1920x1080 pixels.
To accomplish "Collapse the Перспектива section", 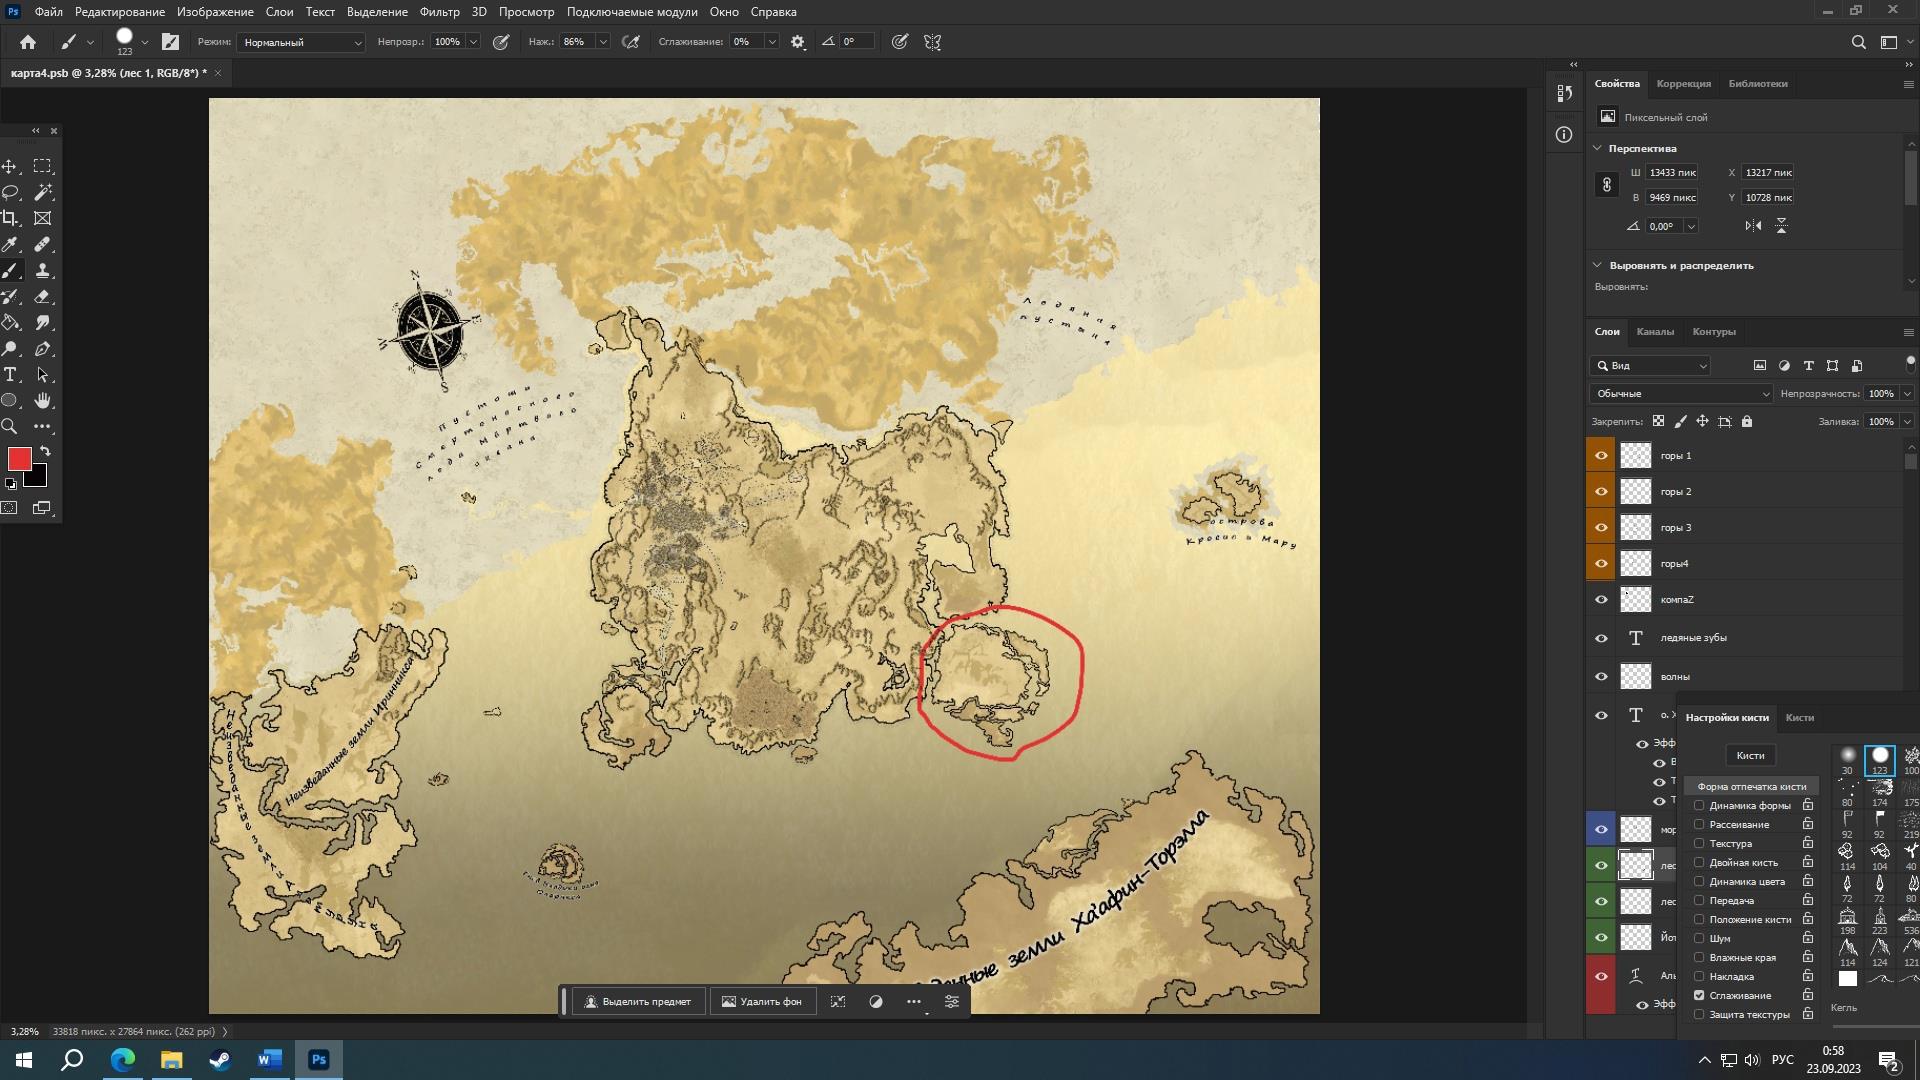I will point(1597,148).
